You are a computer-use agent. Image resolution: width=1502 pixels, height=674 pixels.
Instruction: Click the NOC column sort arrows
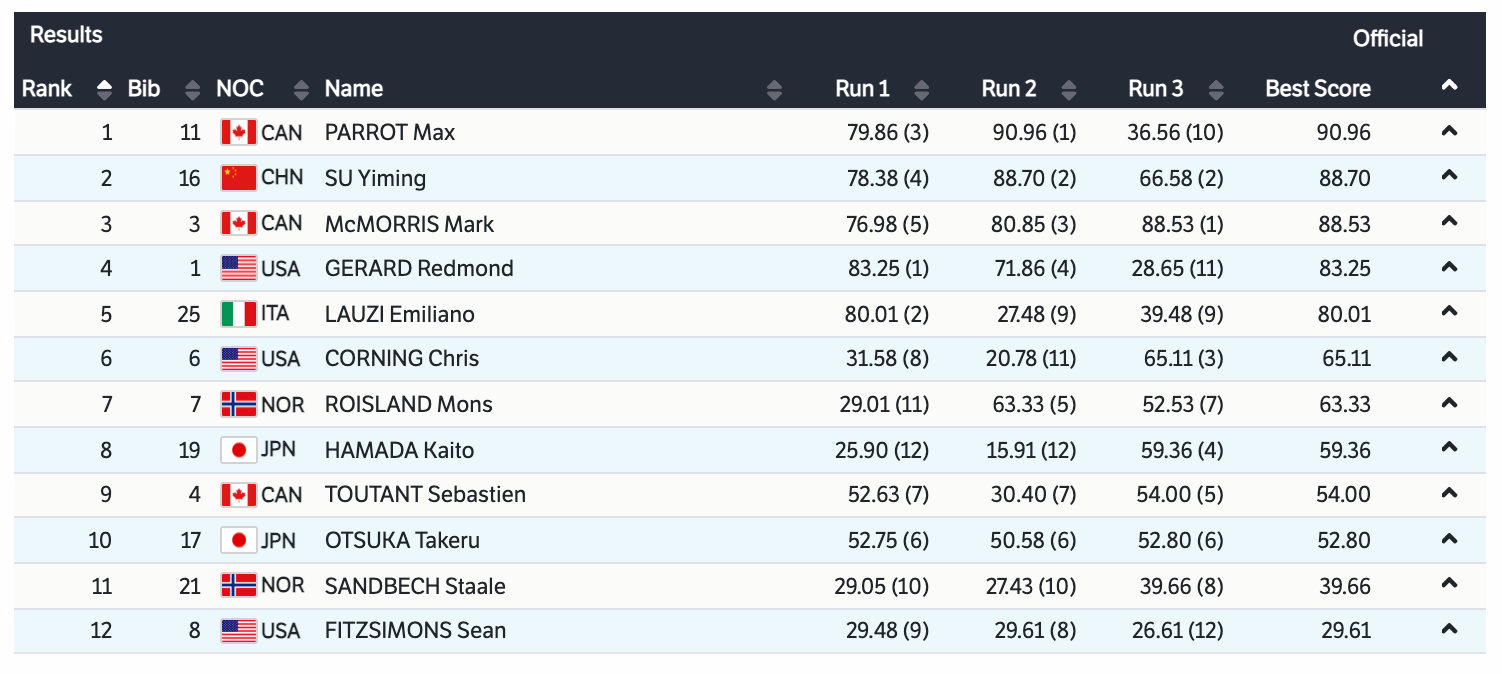coord(301,90)
